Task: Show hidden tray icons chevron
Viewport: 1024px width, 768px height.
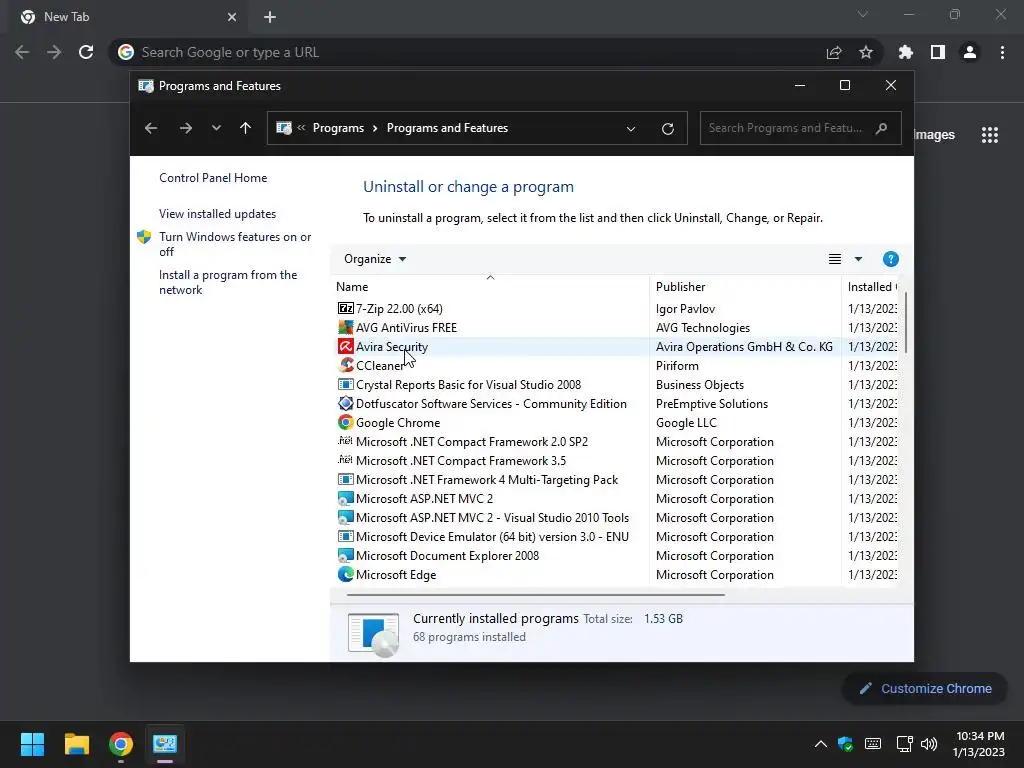Action: click(820, 743)
